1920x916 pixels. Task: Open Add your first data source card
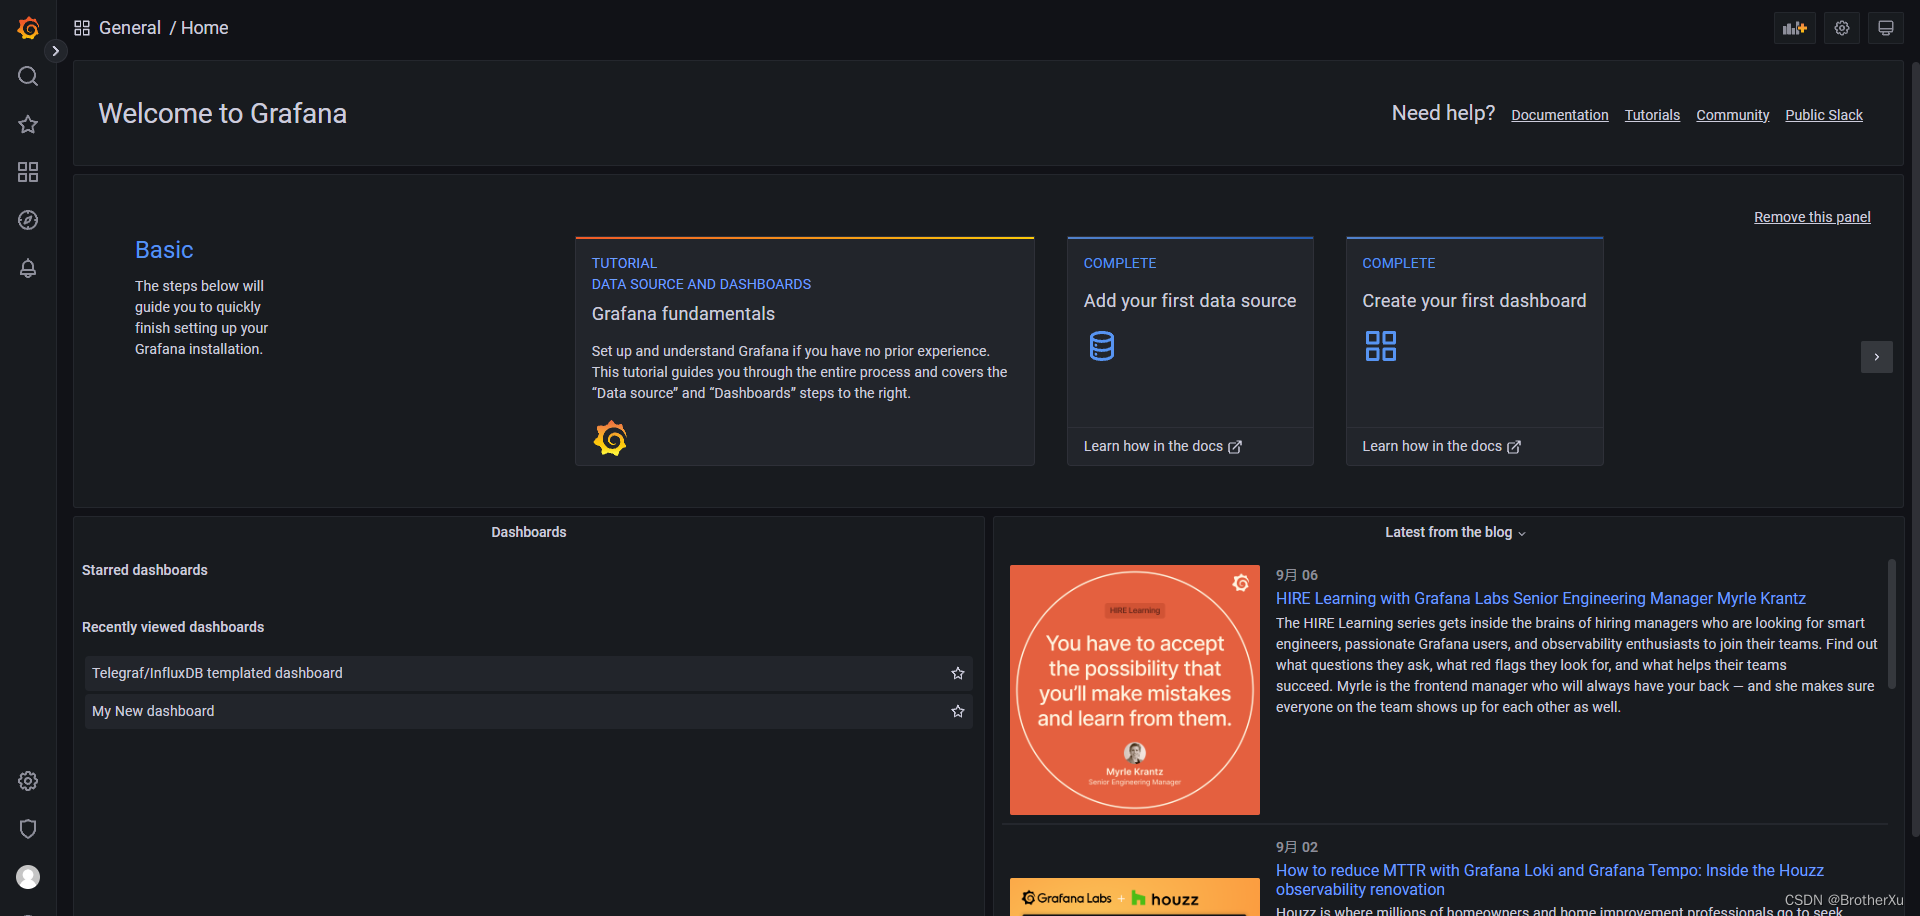tap(1190, 351)
